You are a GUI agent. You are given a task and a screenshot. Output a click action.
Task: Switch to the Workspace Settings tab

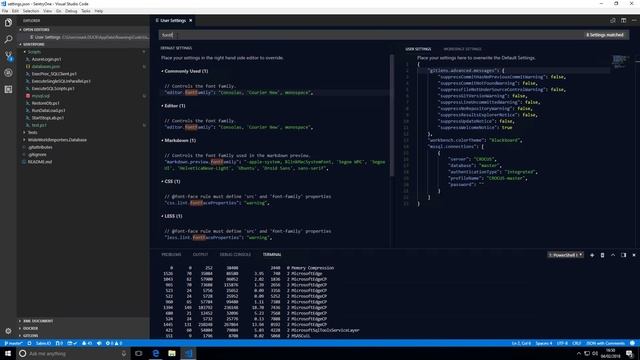click(462, 49)
